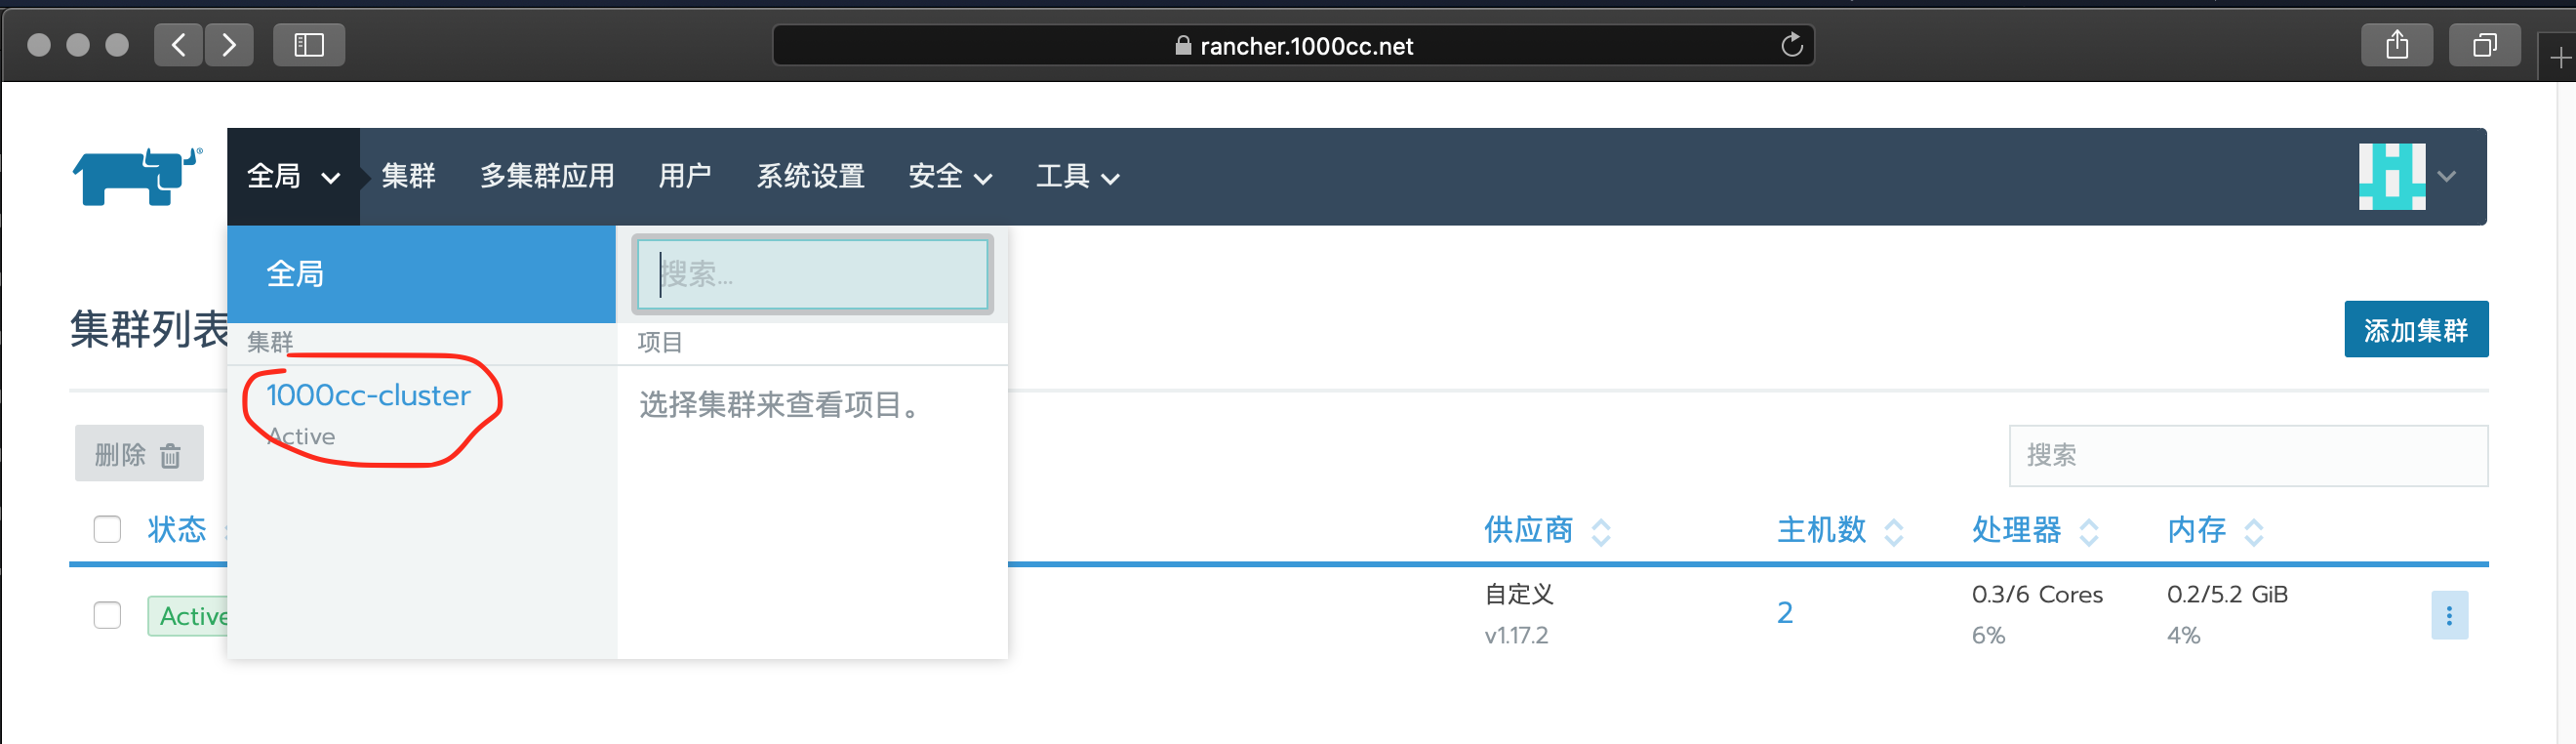The width and height of the screenshot is (2576, 744).
Task: Expand the 安全 dropdown menu
Action: [949, 176]
